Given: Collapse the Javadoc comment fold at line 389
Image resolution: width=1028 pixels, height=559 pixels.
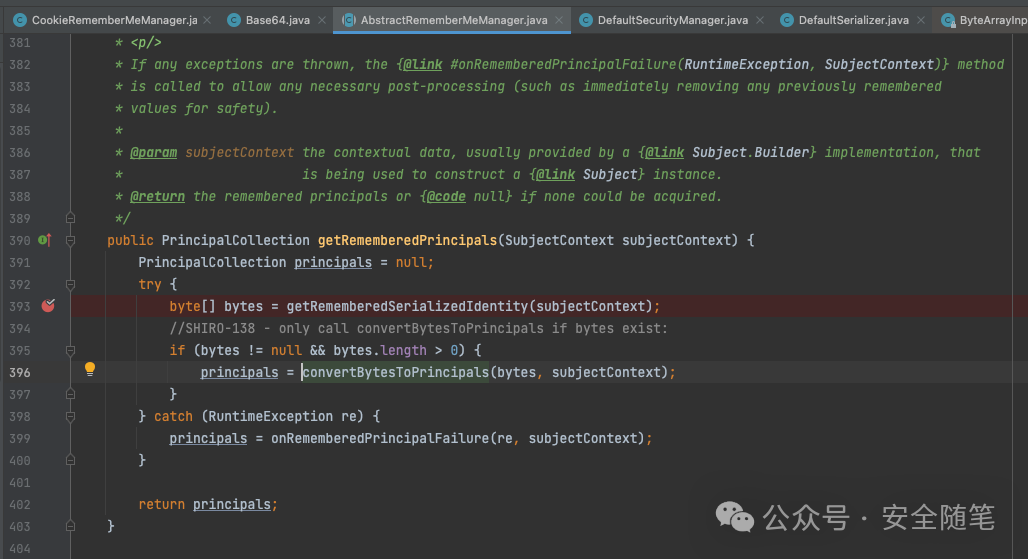Looking at the screenshot, I should click(x=70, y=218).
